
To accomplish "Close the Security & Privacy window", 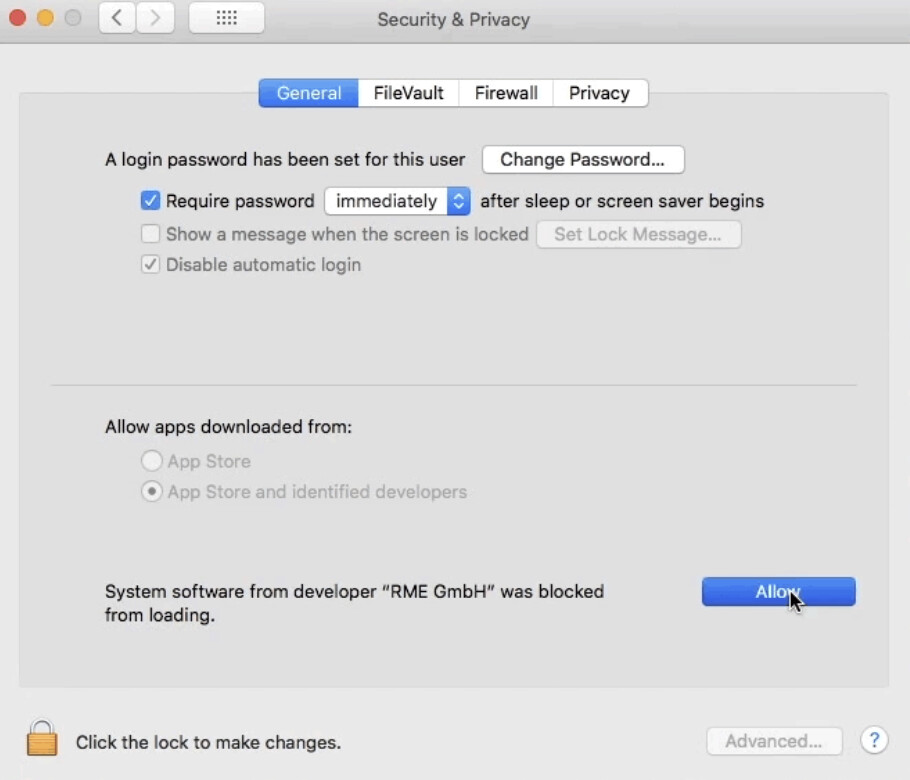I will click(17, 19).
